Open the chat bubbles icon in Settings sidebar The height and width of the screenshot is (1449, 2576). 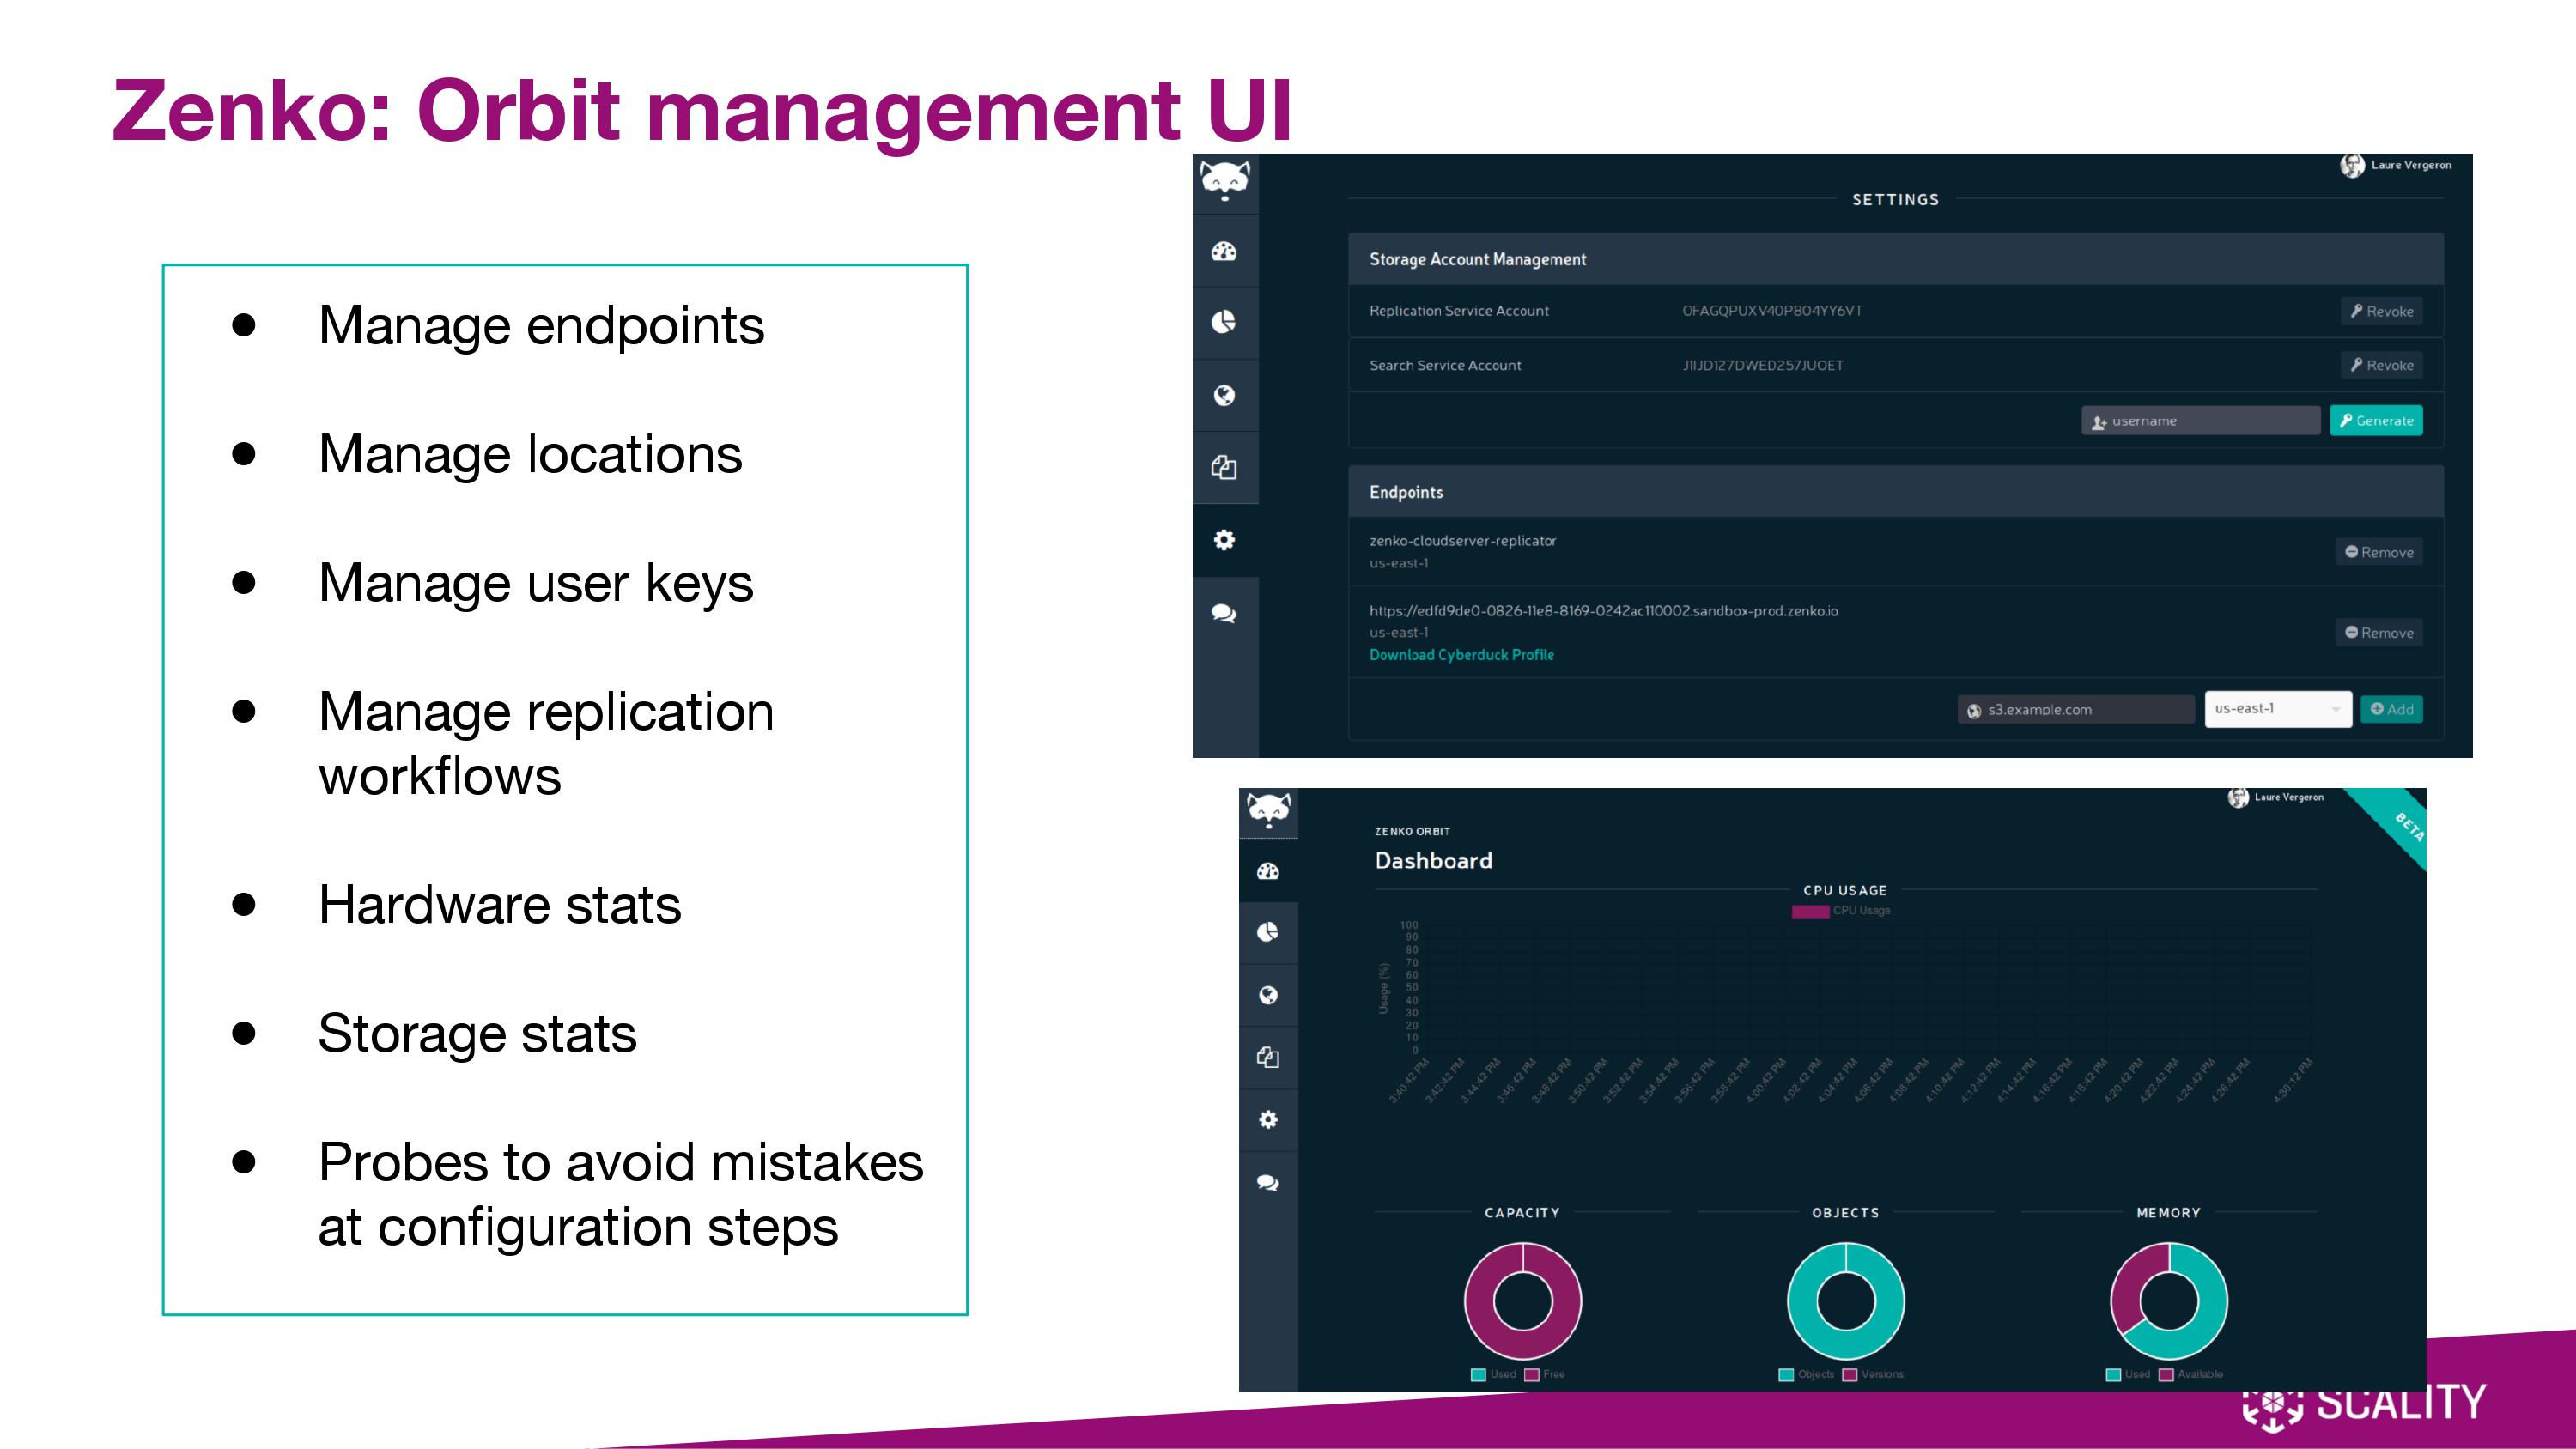coord(1224,613)
